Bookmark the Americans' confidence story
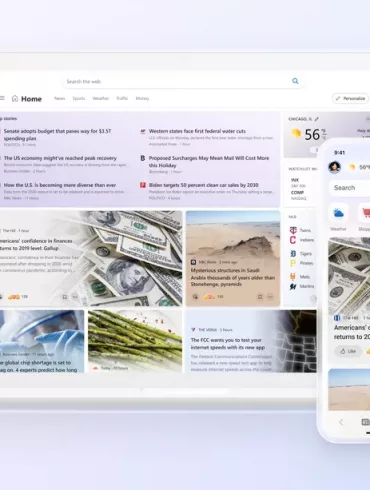Screen dimensions: 370x490 (x=65, y=297)
